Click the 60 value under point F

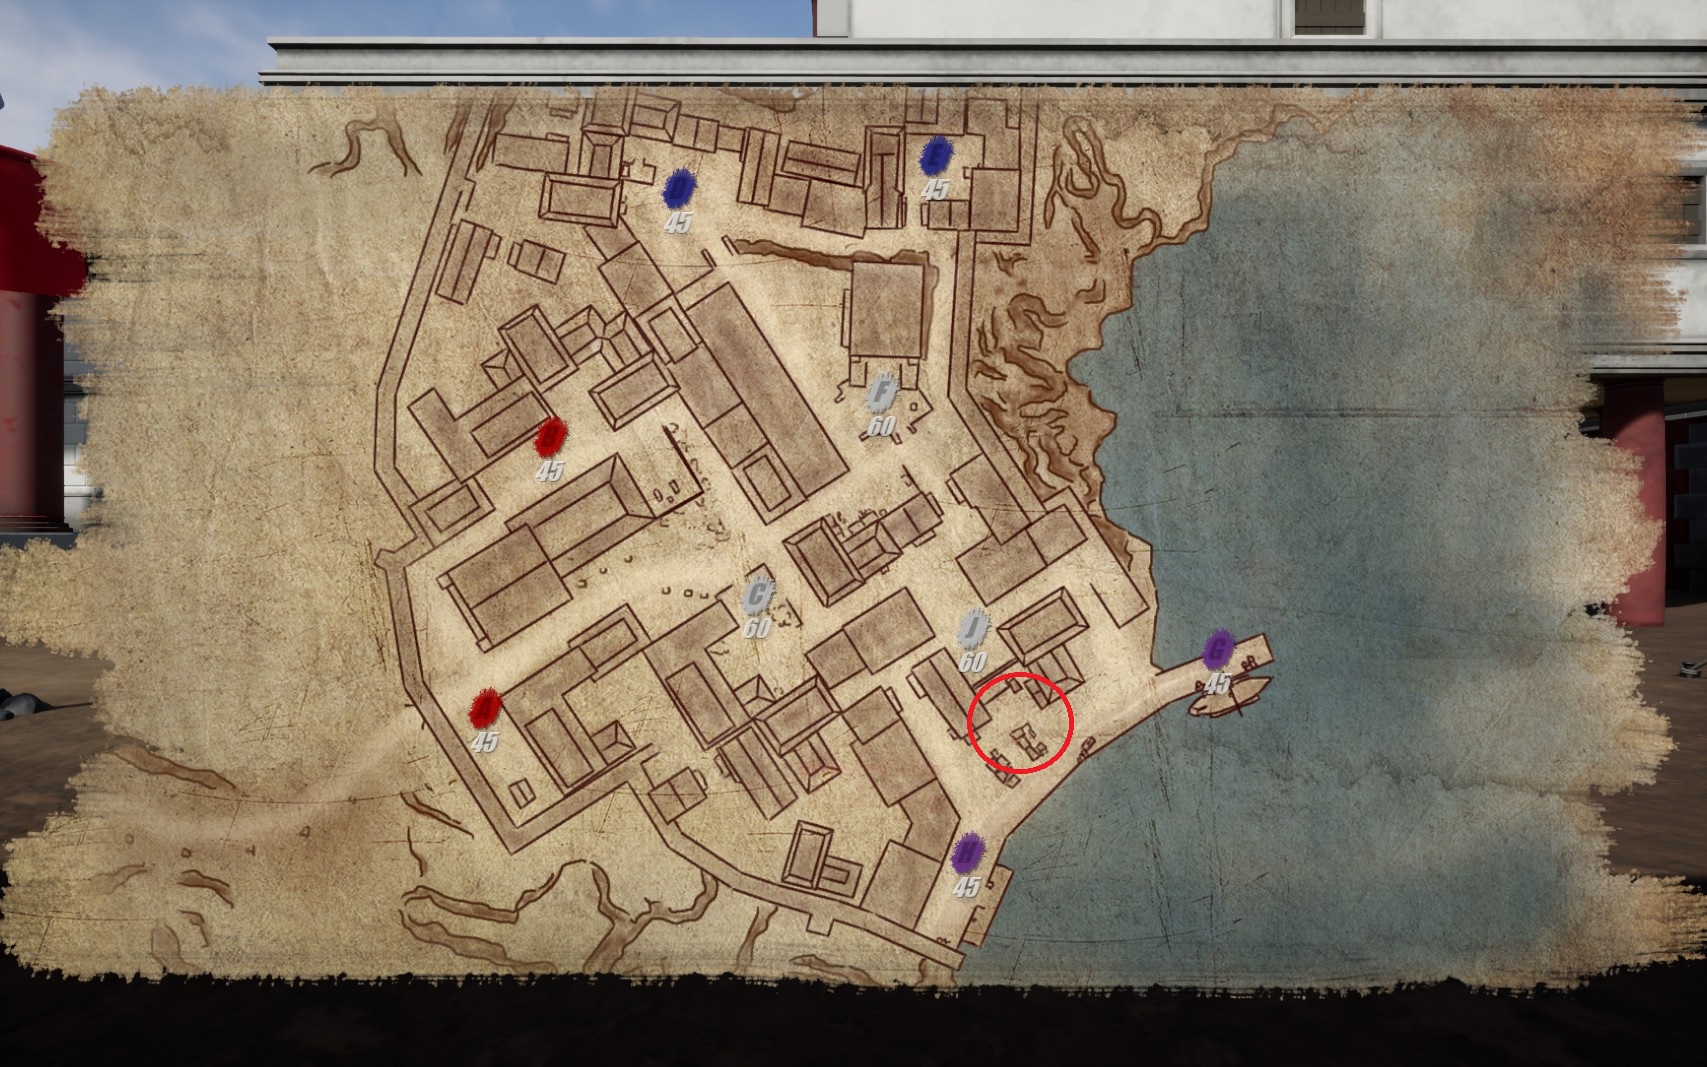[x=881, y=427]
